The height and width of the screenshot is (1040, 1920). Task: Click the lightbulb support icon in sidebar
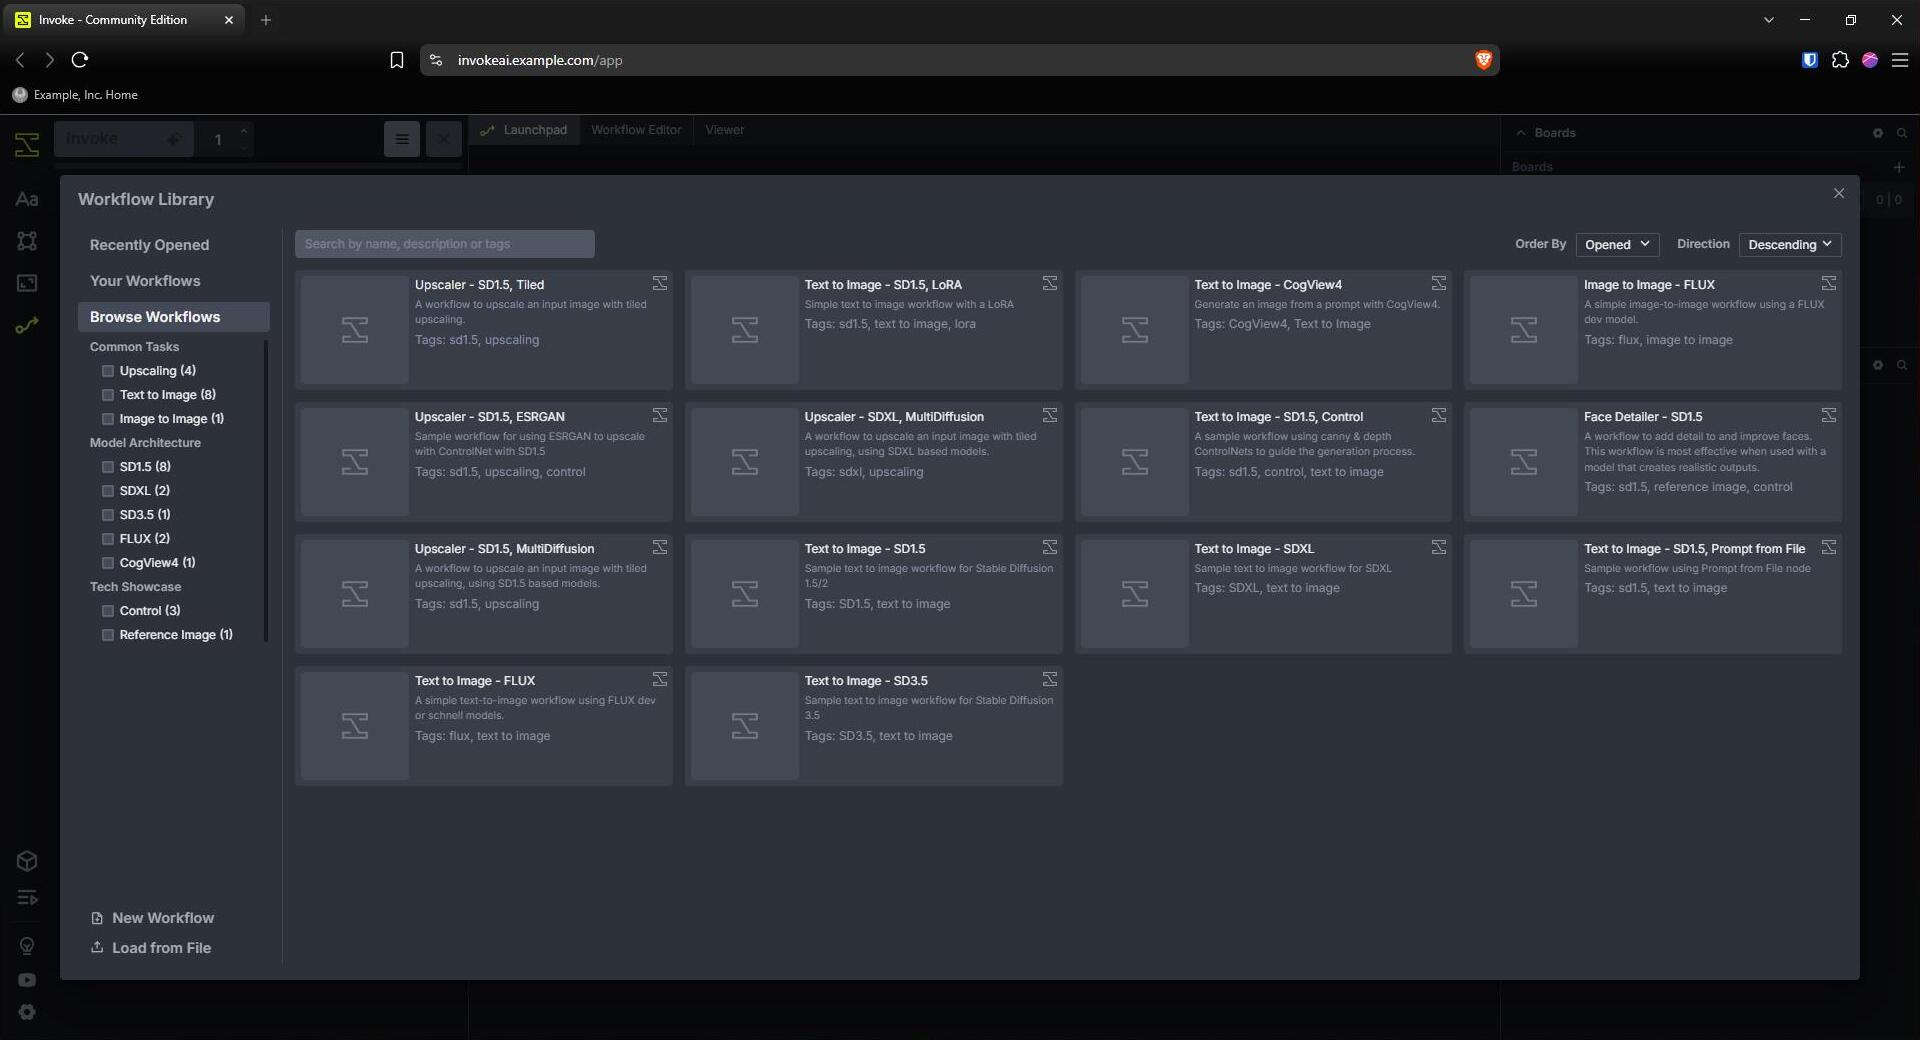tap(27, 946)
